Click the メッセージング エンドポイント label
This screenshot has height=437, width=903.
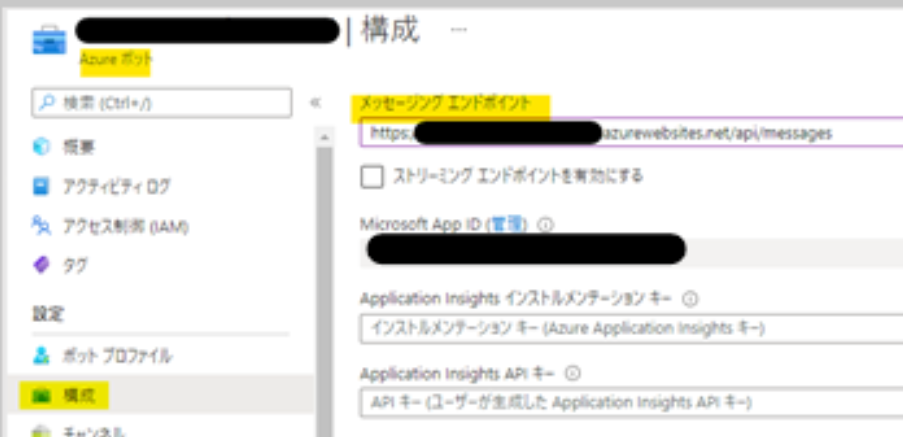click(x=445, y=102)
